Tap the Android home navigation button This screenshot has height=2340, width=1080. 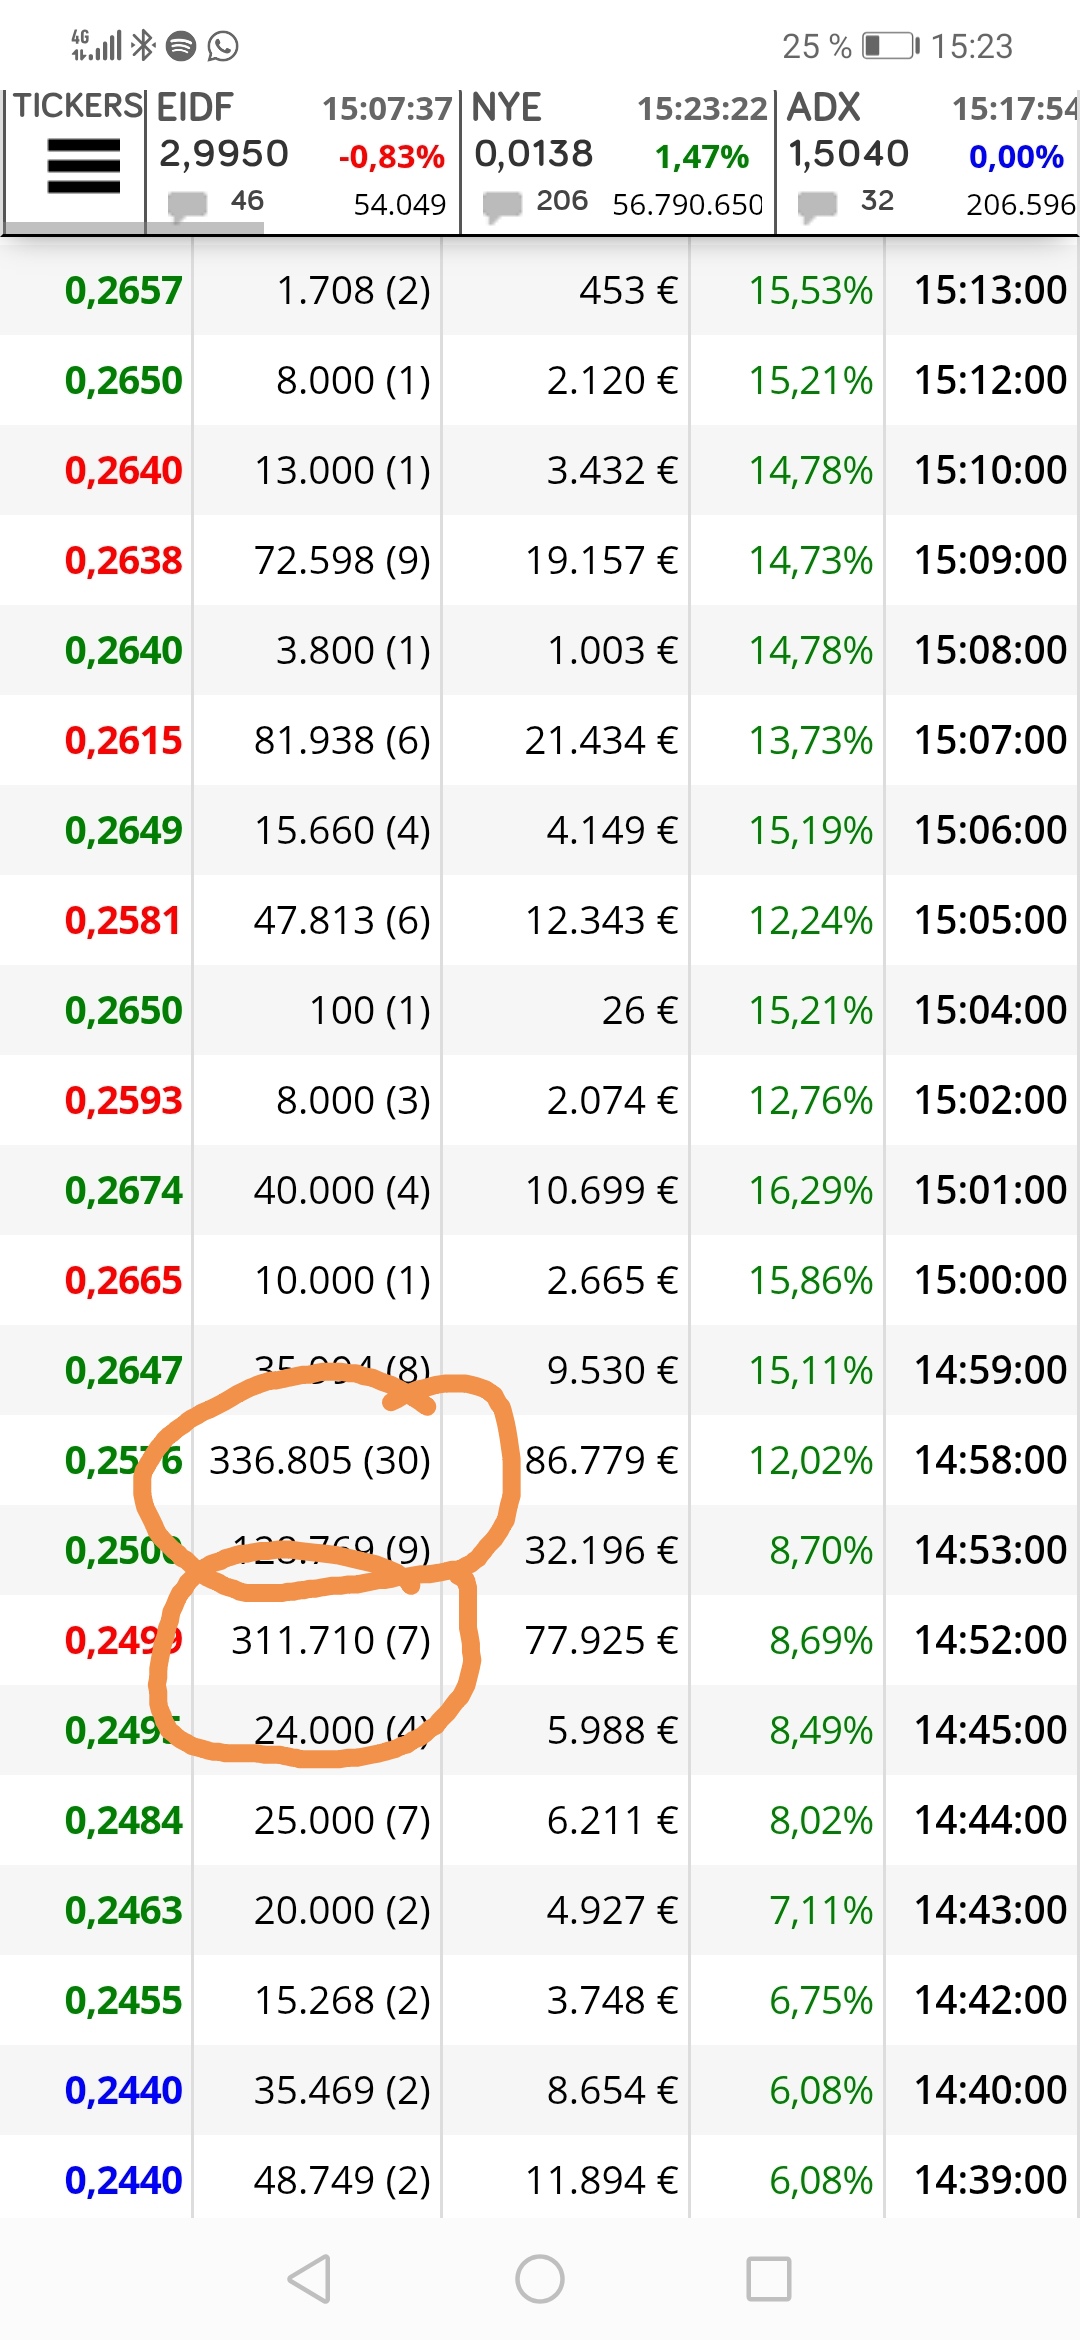pos(540,2279)
